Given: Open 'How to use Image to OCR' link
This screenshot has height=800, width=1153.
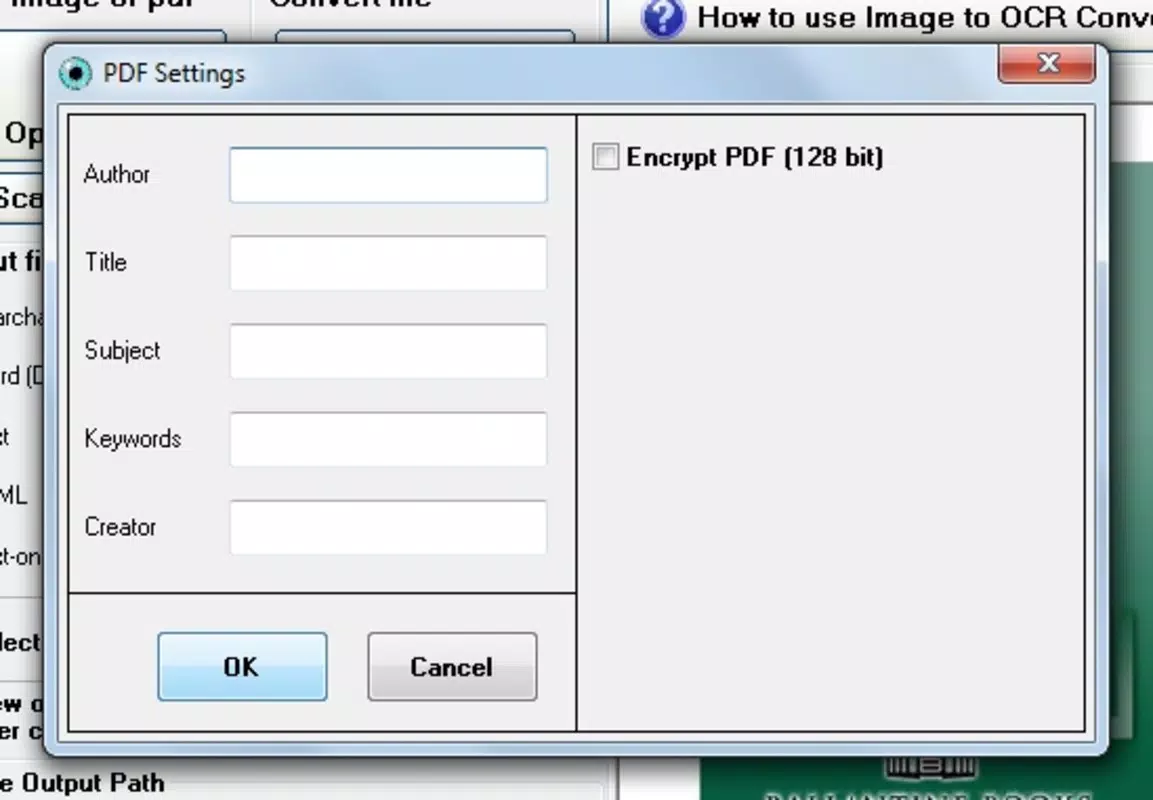Looking at the screenshot, I should pyautogui.click(x=924, y=18).
